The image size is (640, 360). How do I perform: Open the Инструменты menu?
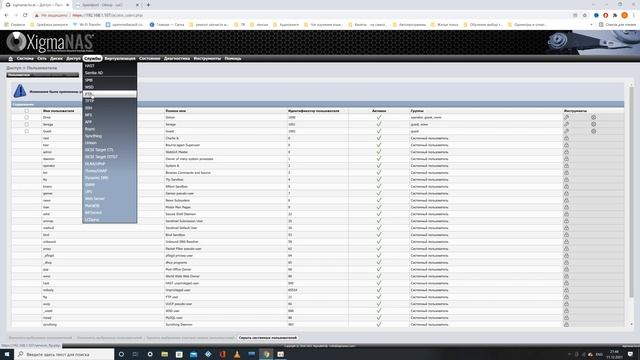(207, 58)
